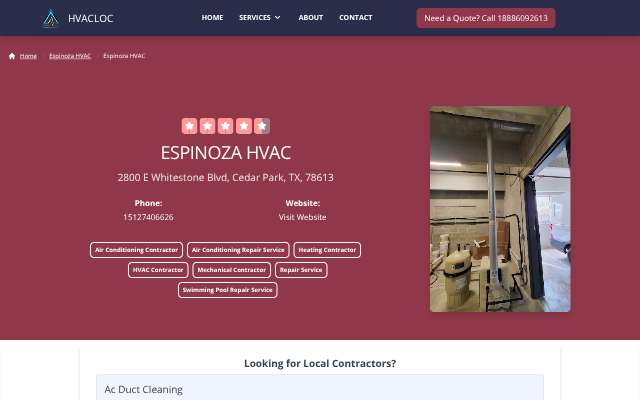The image size is (640, 400).
Task: Click the current-page Espinoza HVAC breadcrumb text
Action: pyautogui.click(x=124, y=56)
